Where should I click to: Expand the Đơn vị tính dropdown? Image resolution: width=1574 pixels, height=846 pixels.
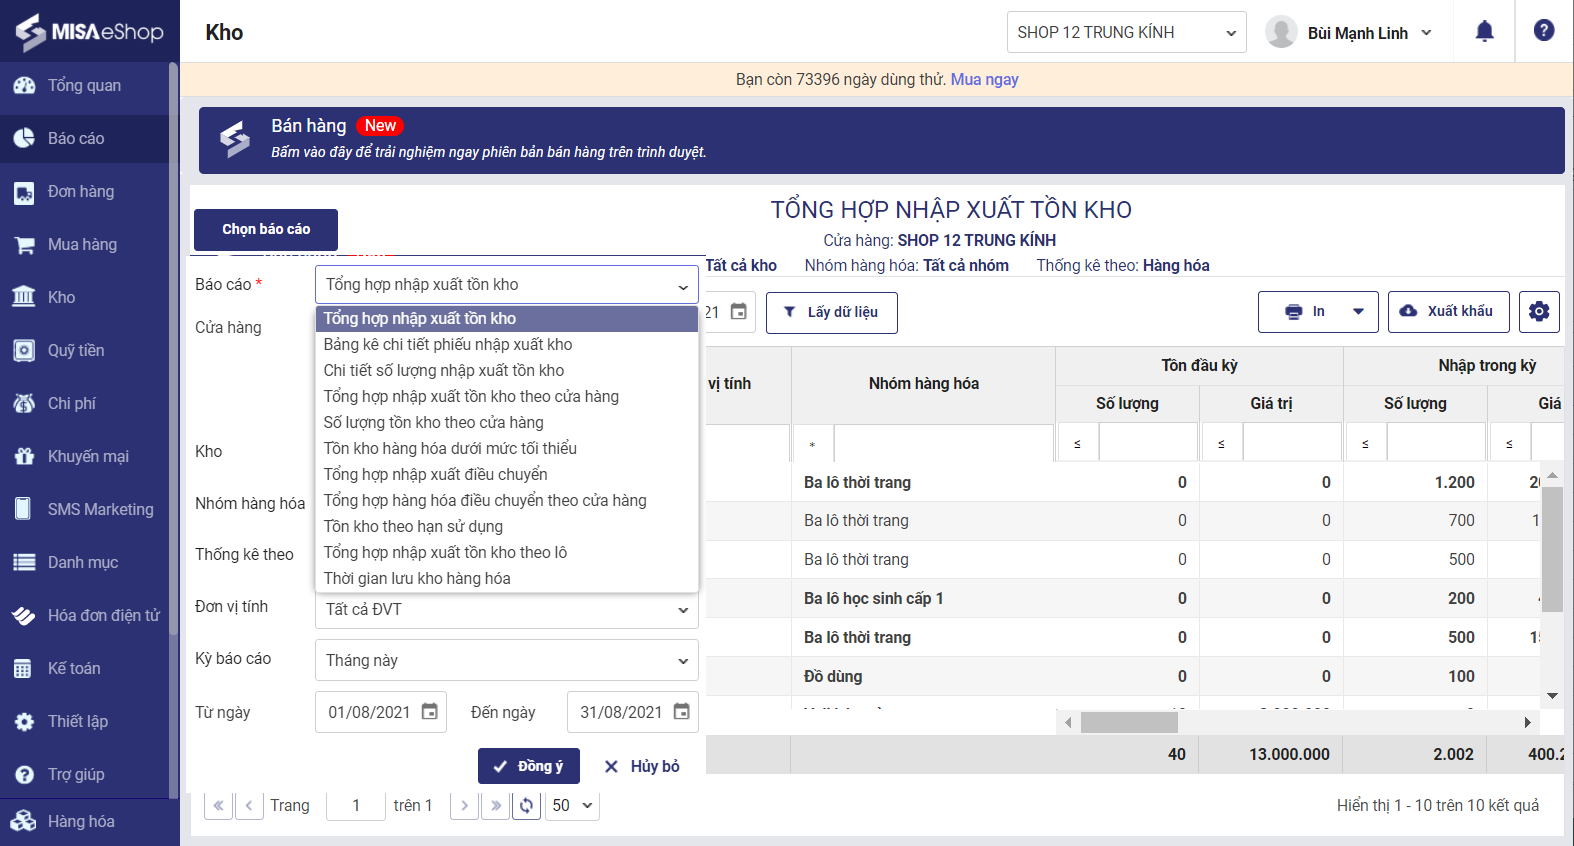click(x=506, y=609)
